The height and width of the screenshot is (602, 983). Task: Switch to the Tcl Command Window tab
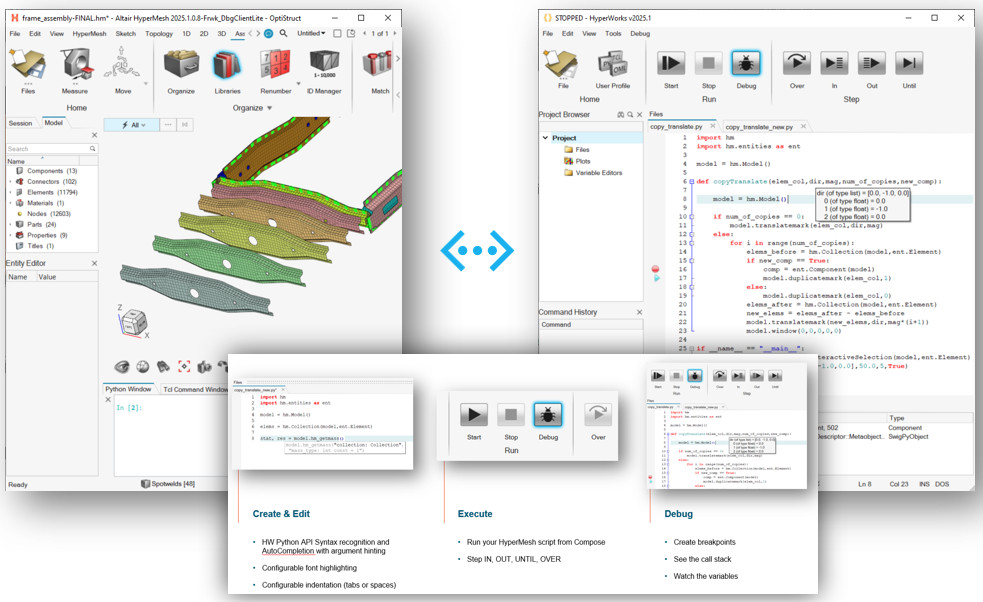pos(197,389)
